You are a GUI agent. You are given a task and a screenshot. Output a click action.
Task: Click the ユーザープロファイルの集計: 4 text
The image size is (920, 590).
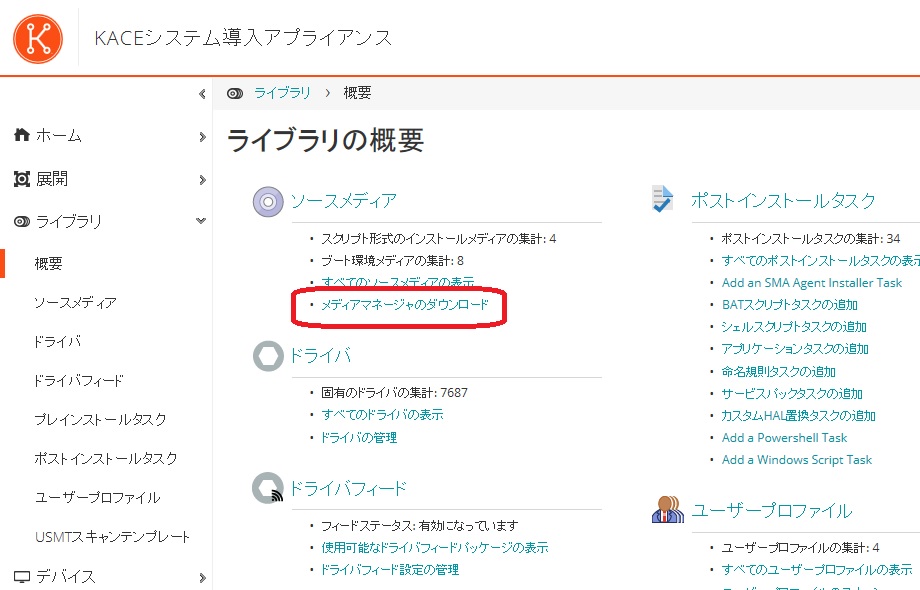[x=800, y=548]
